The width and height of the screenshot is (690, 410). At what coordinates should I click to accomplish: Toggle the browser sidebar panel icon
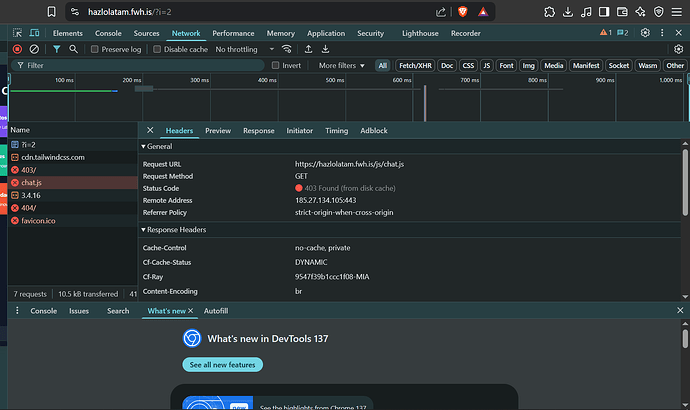604,12
